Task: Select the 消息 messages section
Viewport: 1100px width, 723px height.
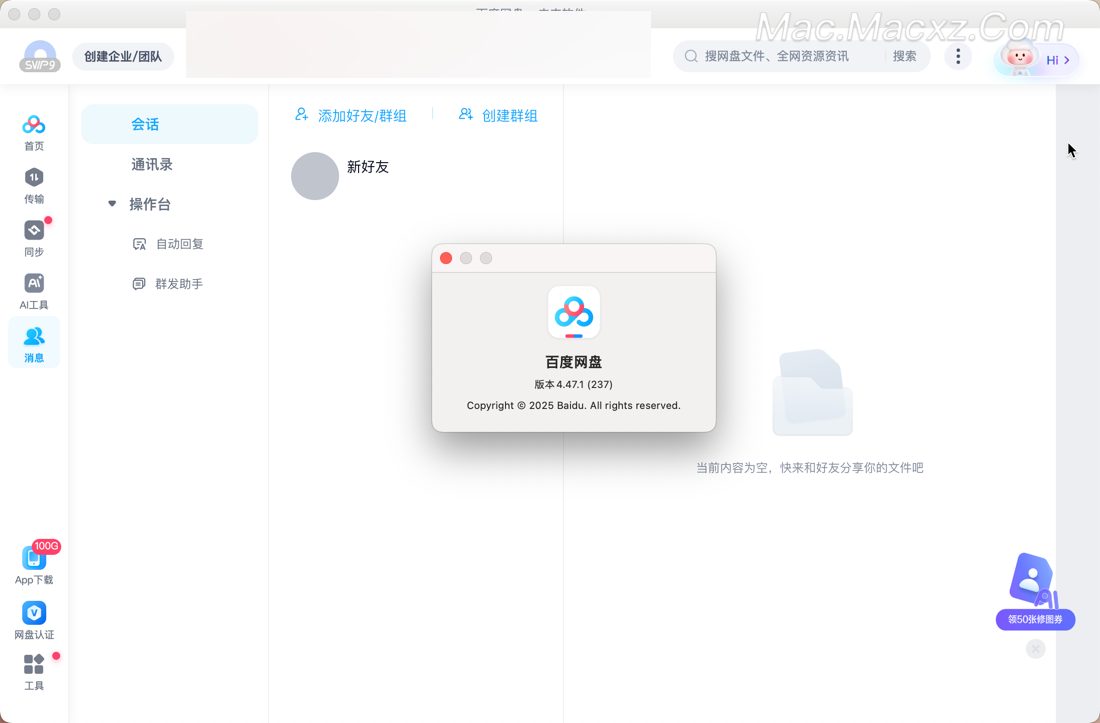Action: [x=34, y=344]
